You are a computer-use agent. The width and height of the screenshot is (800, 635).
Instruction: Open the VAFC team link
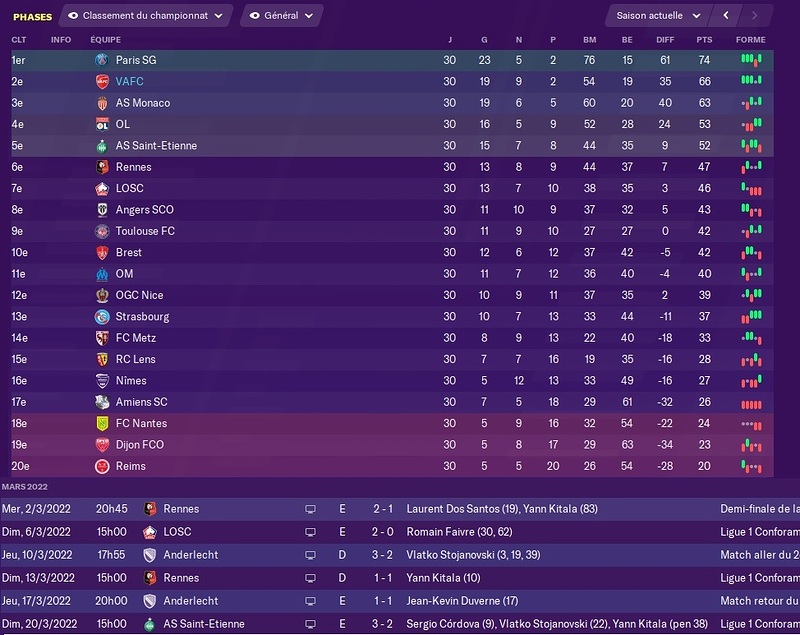(130, 82)
